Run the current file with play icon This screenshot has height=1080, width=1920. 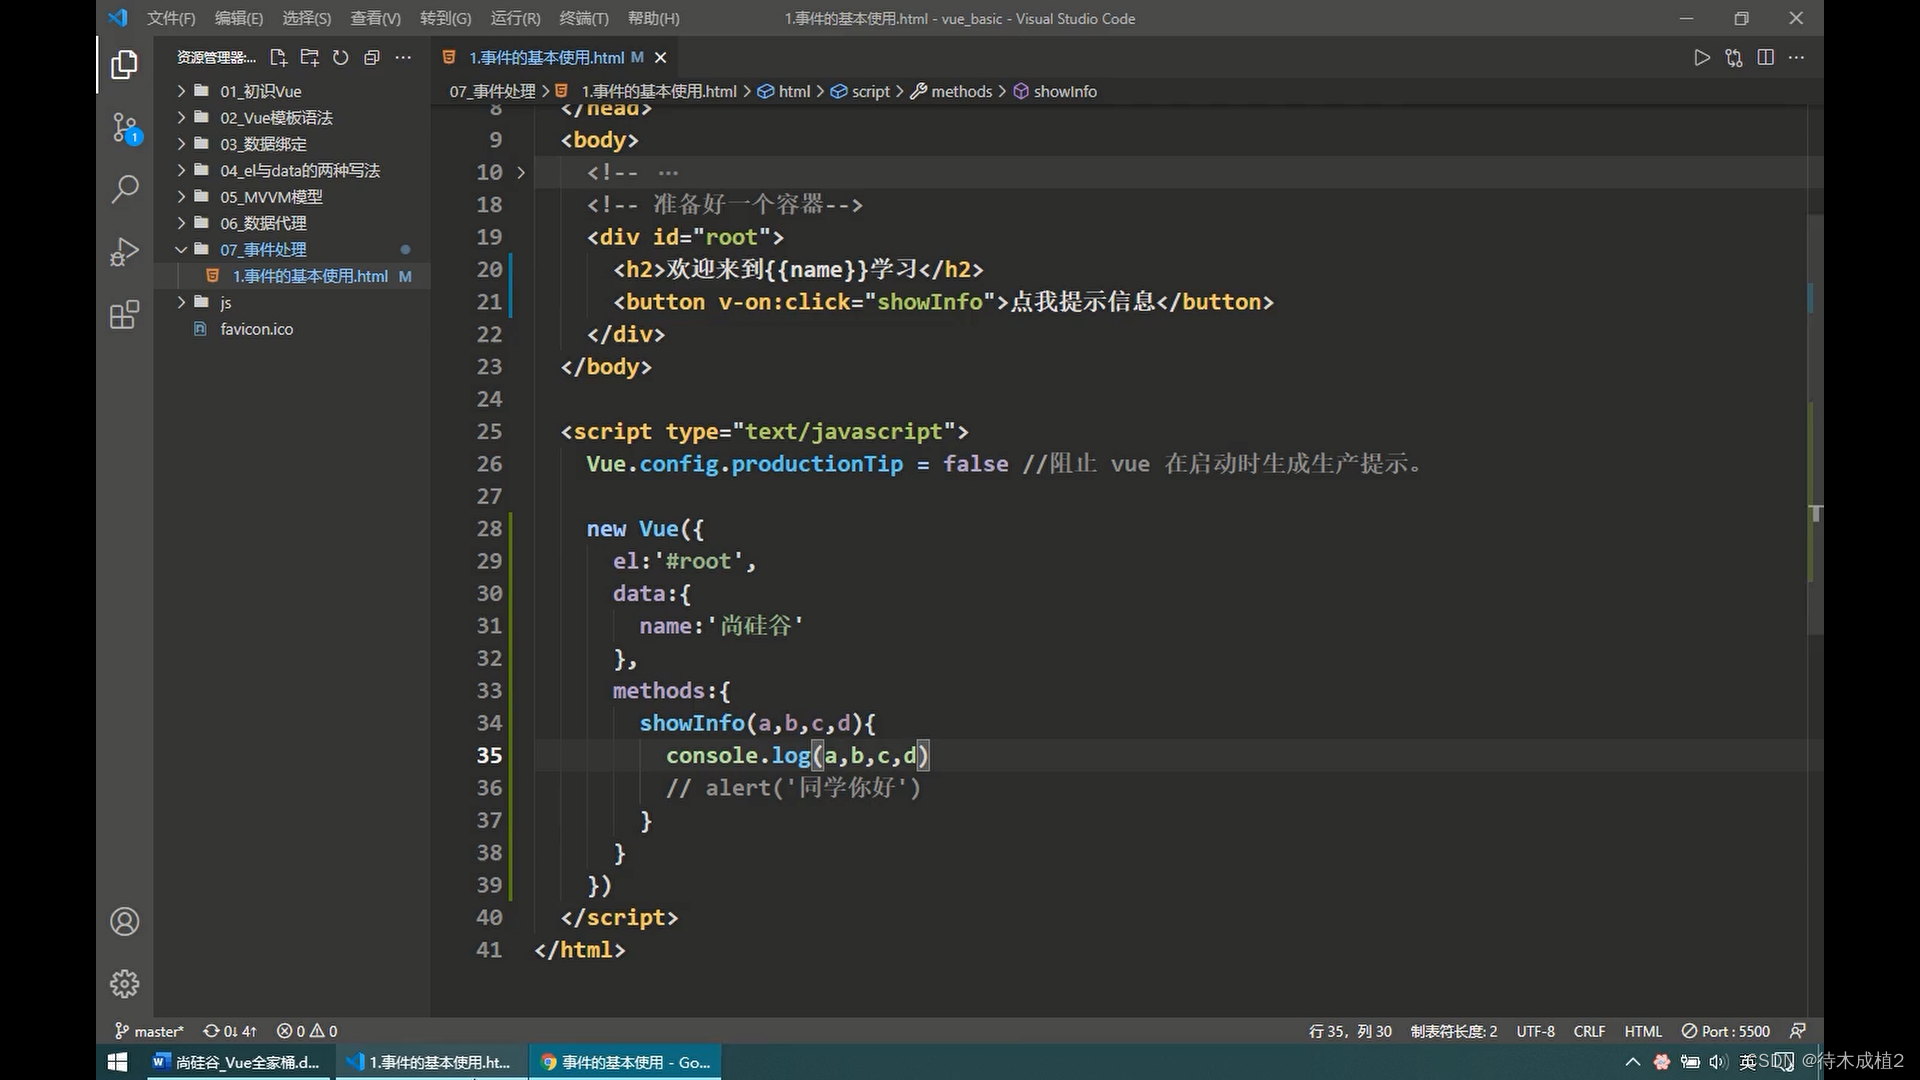point(1702,57)
